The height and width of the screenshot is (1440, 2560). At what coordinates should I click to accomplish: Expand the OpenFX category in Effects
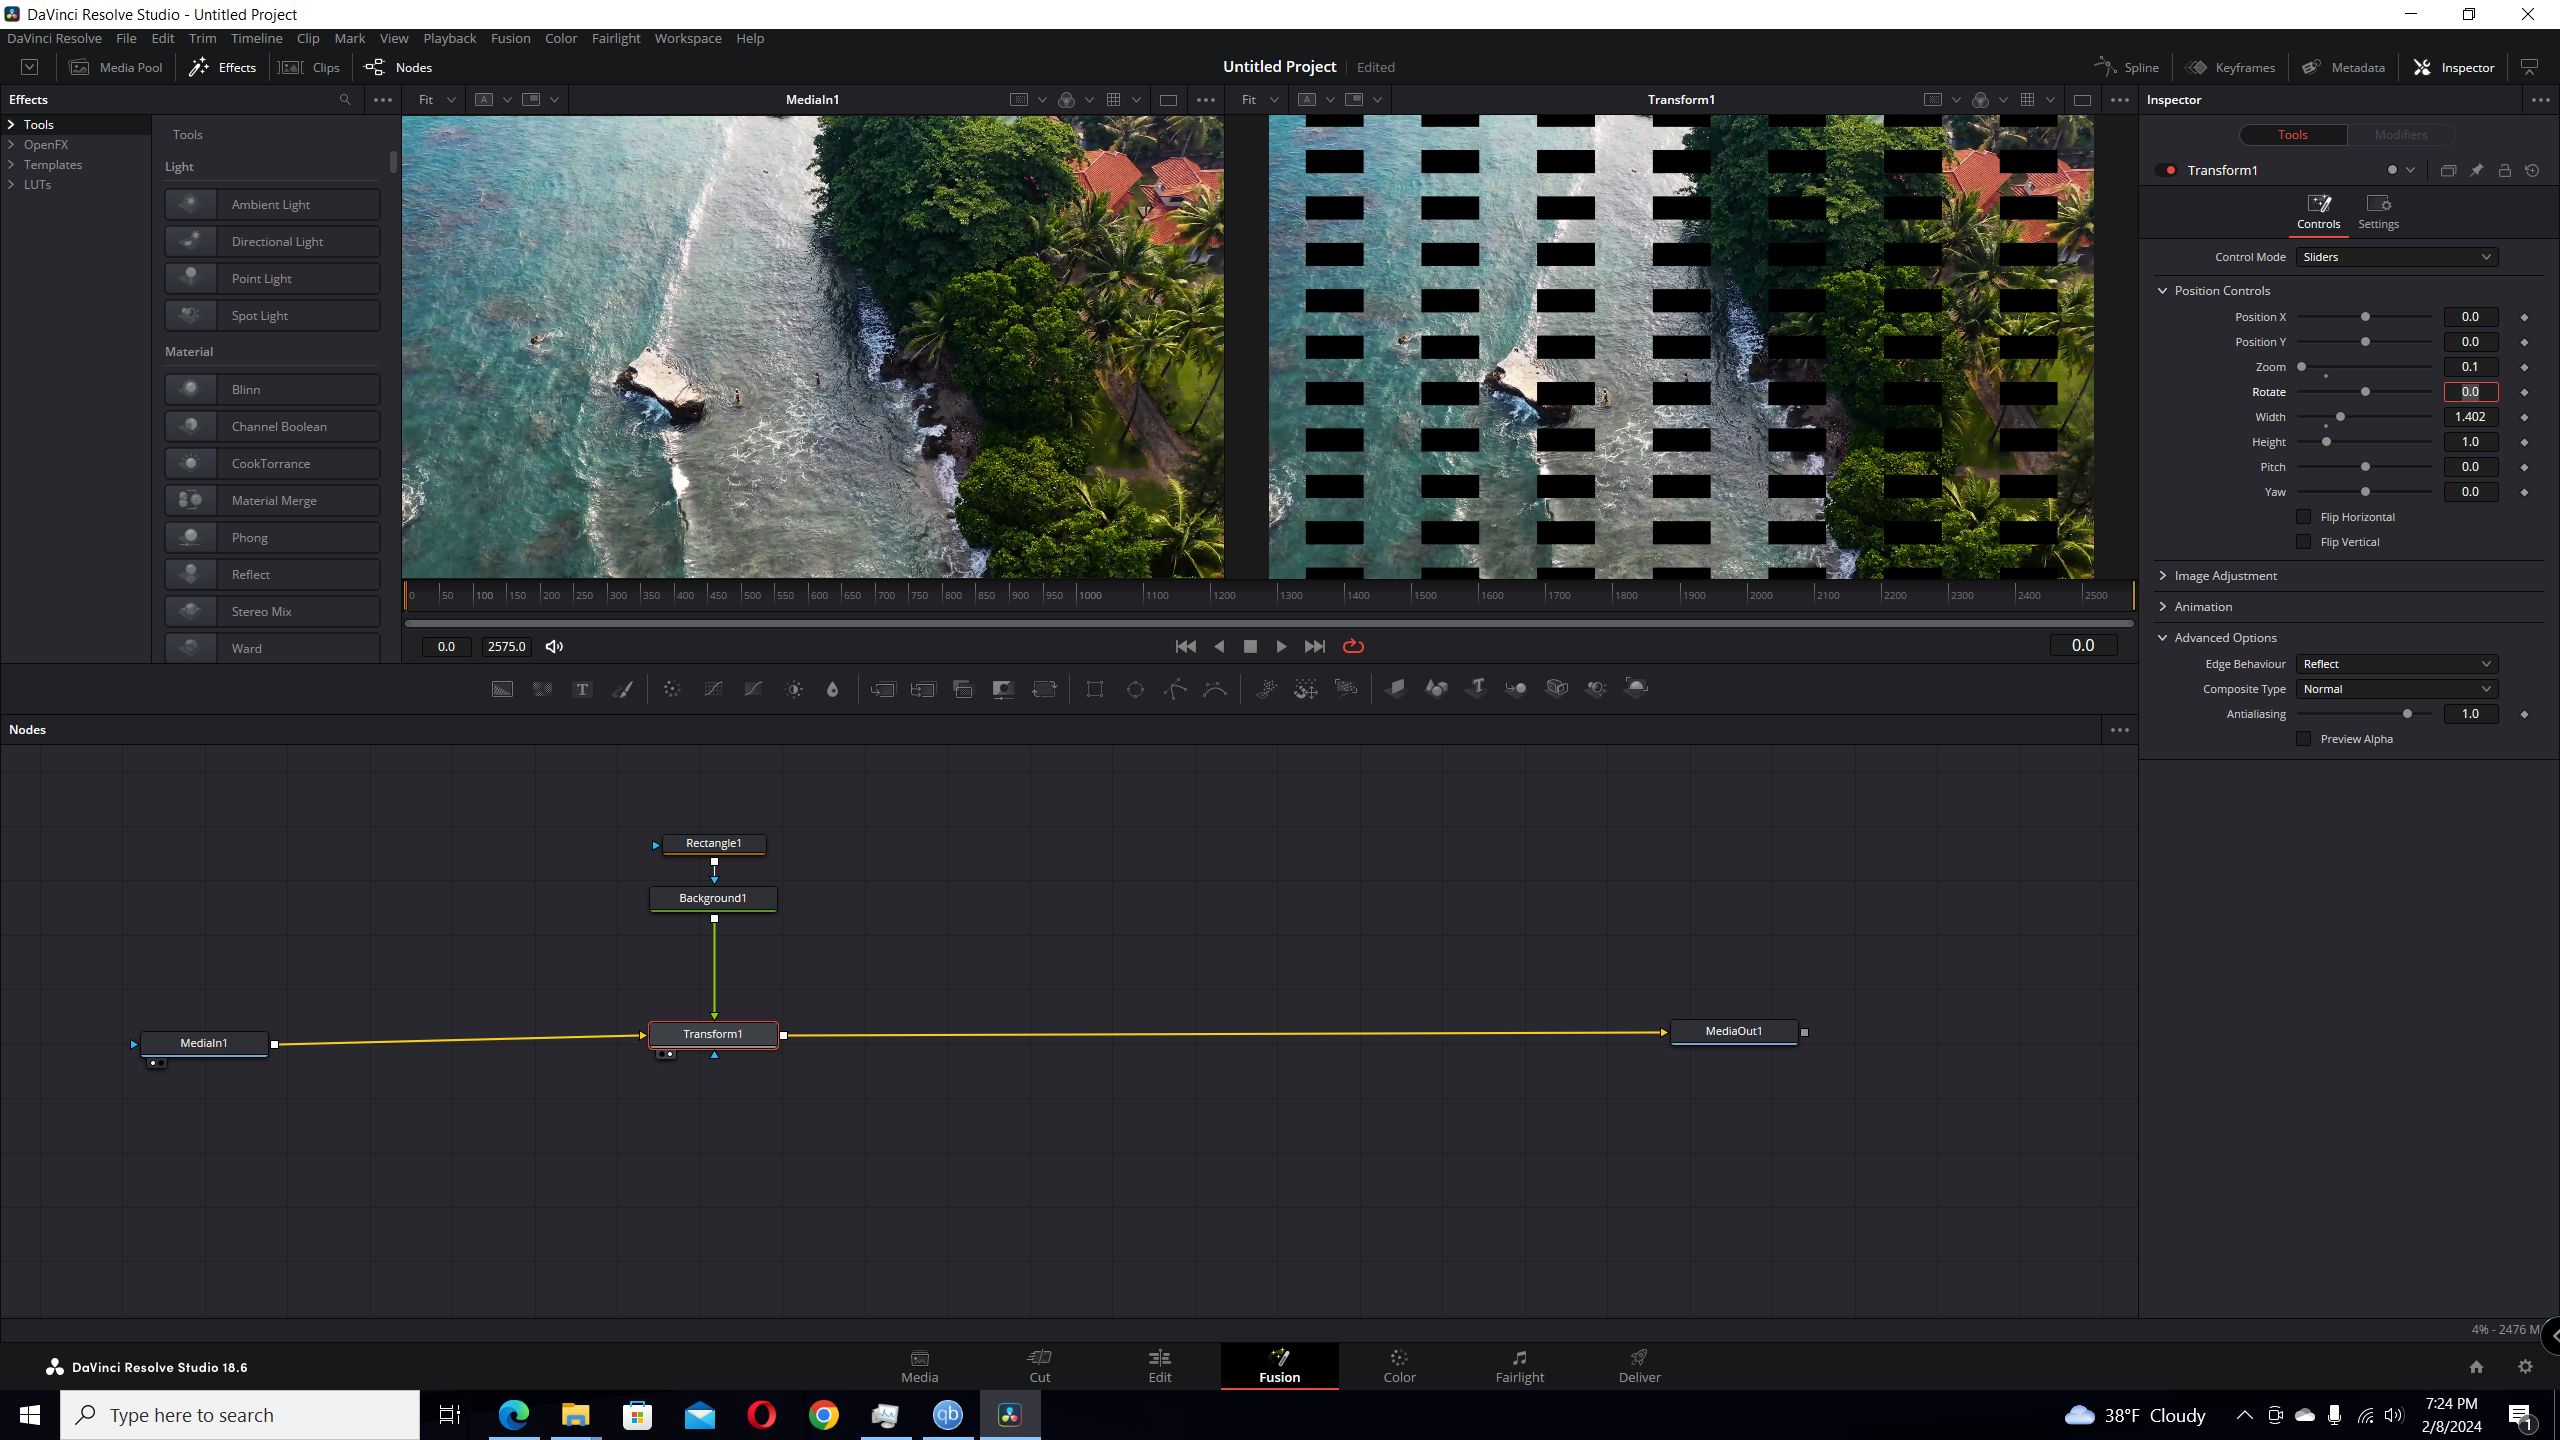(11, 145)
